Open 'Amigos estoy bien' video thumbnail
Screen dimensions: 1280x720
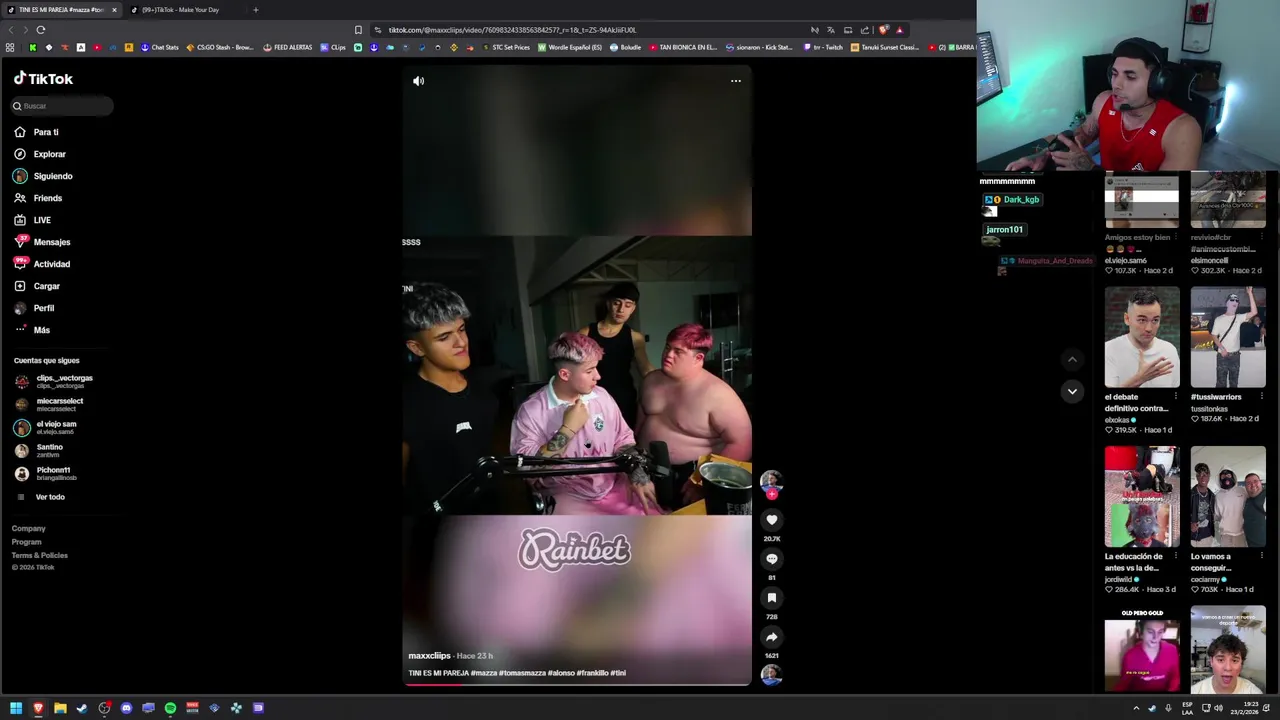[1142, 201]
